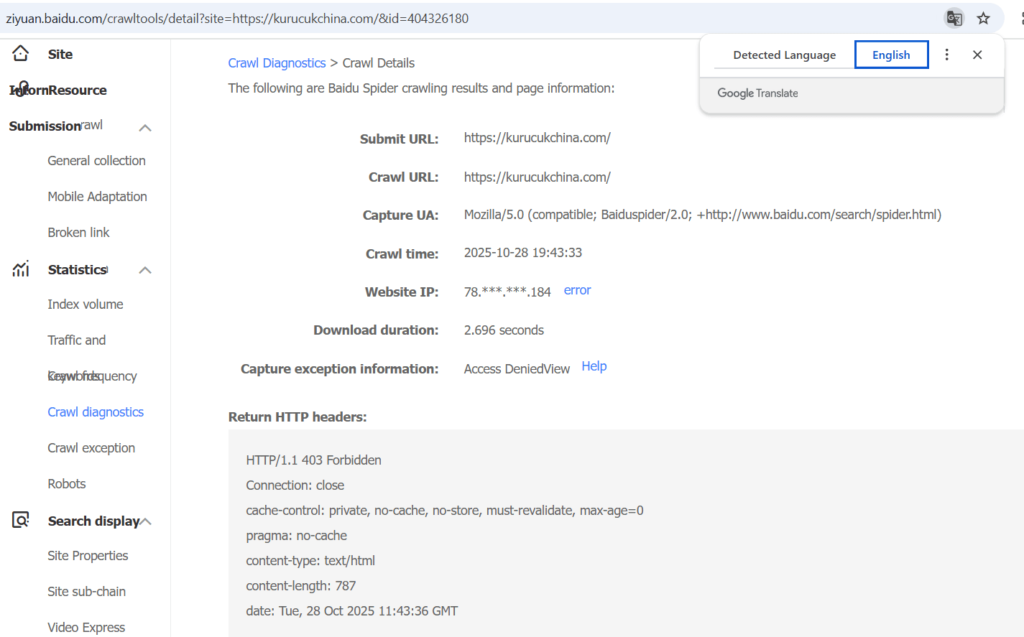
Task: Switch to the Detected Language tab
Action: pos(784,55)
